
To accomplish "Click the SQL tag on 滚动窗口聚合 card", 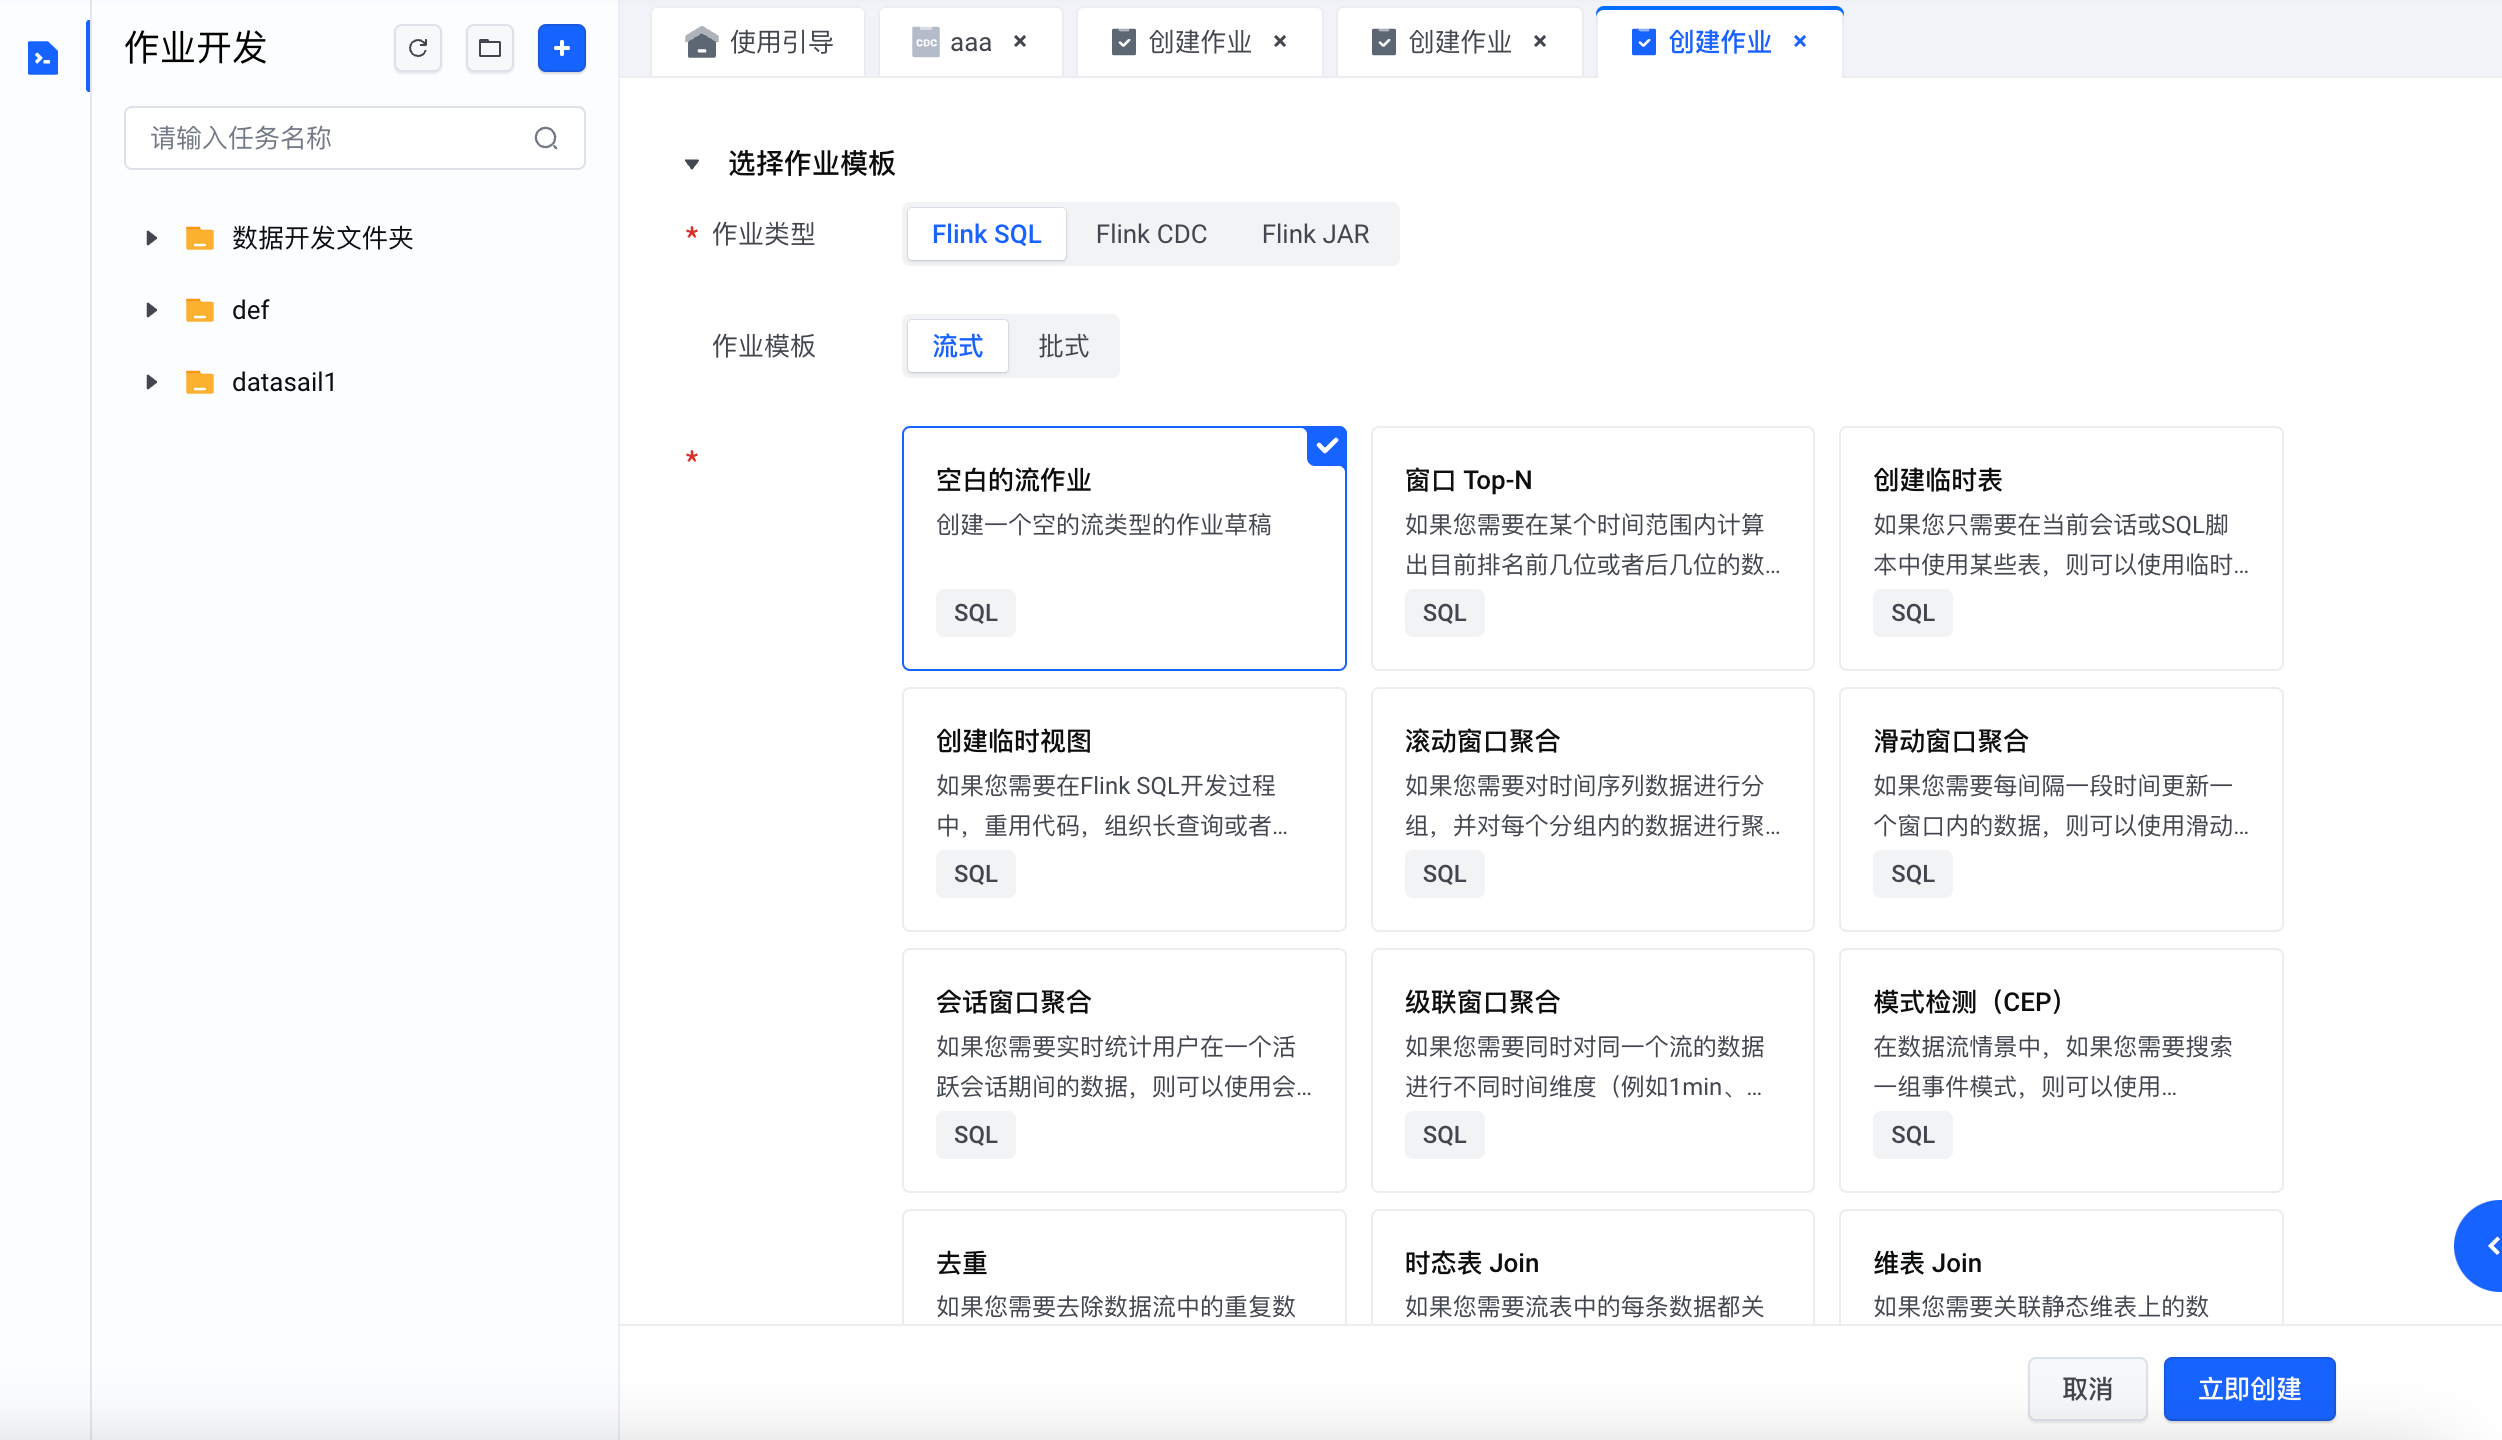I will coord(1444,874).
